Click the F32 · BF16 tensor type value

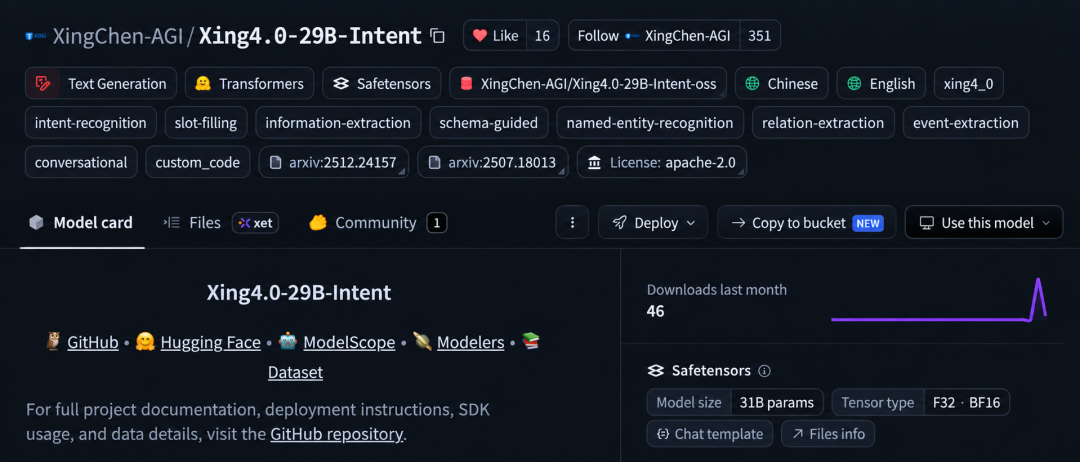pyautogui.click(x=966, y=403)
